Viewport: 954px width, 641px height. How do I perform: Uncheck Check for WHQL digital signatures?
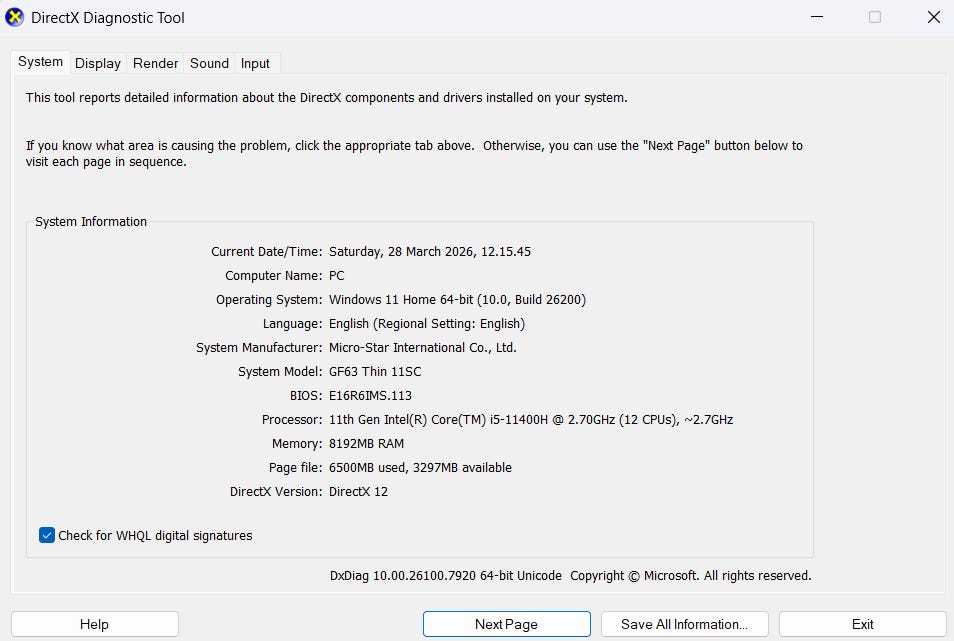(x=47, y=535)
